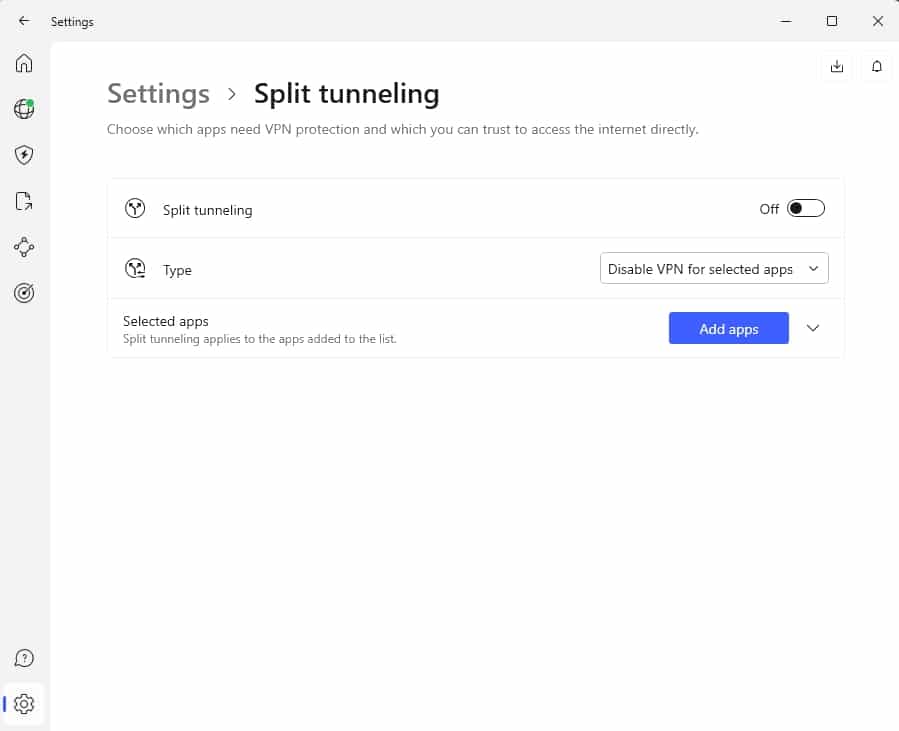The image size is (899, 731).
Task: Click the download update icon
Action: click(x=837, y=67)
